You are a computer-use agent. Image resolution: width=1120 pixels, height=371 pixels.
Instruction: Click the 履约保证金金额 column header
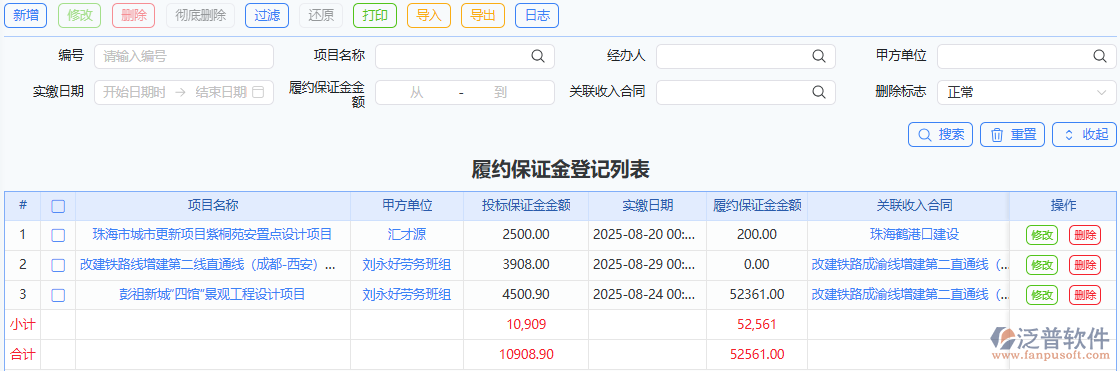pos(757,205)
